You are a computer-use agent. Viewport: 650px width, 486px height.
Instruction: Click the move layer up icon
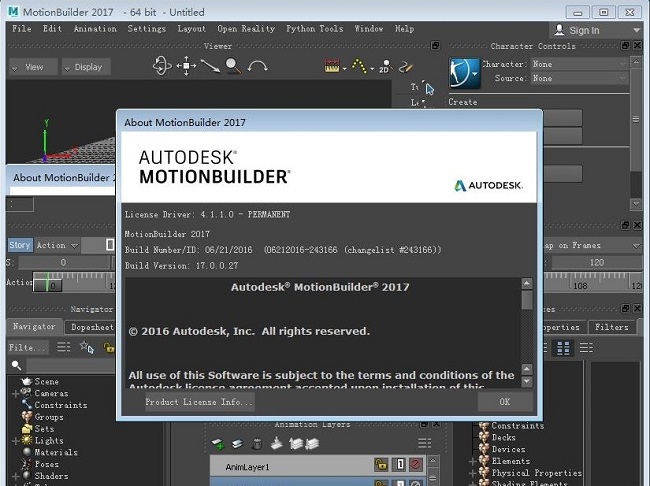click(x=296, y=444)
